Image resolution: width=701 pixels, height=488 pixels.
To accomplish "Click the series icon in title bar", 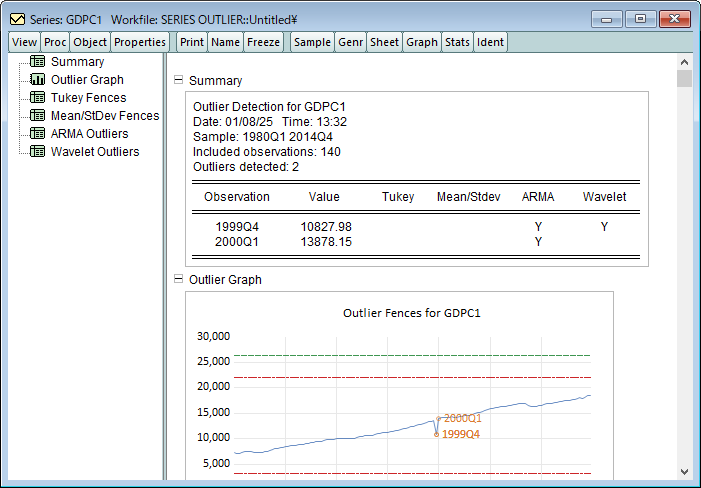I will click(x=18, y=19).
